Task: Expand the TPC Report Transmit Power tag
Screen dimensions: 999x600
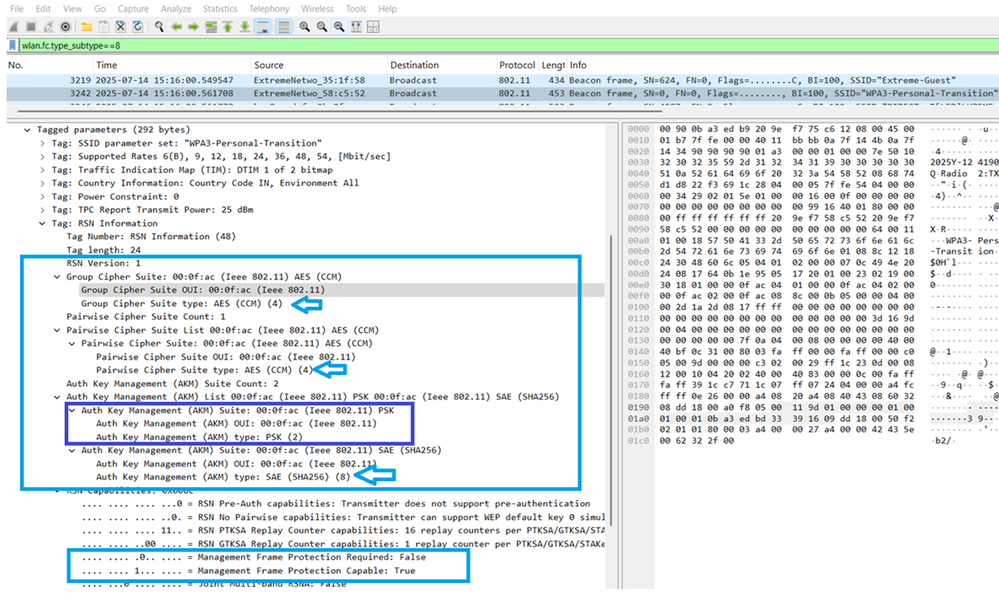Action: (x=42, y=210)
